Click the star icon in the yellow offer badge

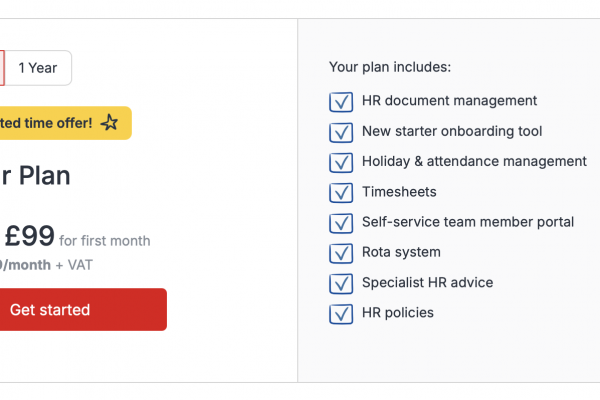click(x=110, y=123)
